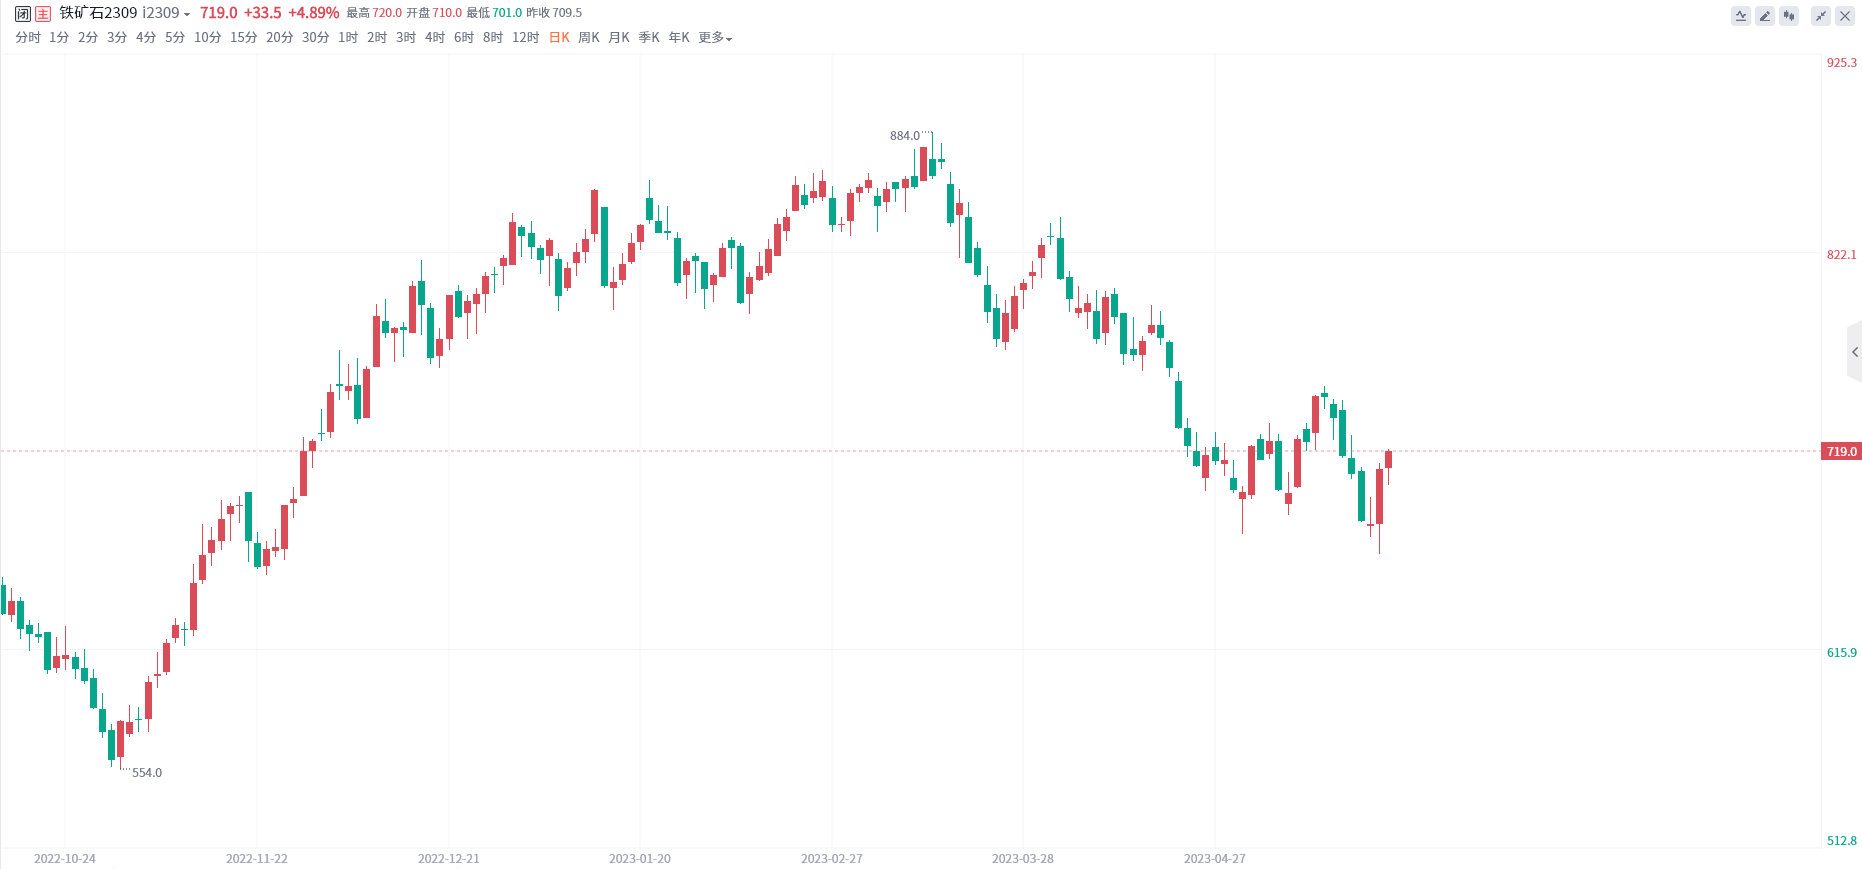Click the red 719.0 price tag on axis
Screen dimensions: 1862x869
tap(1841, 452)
